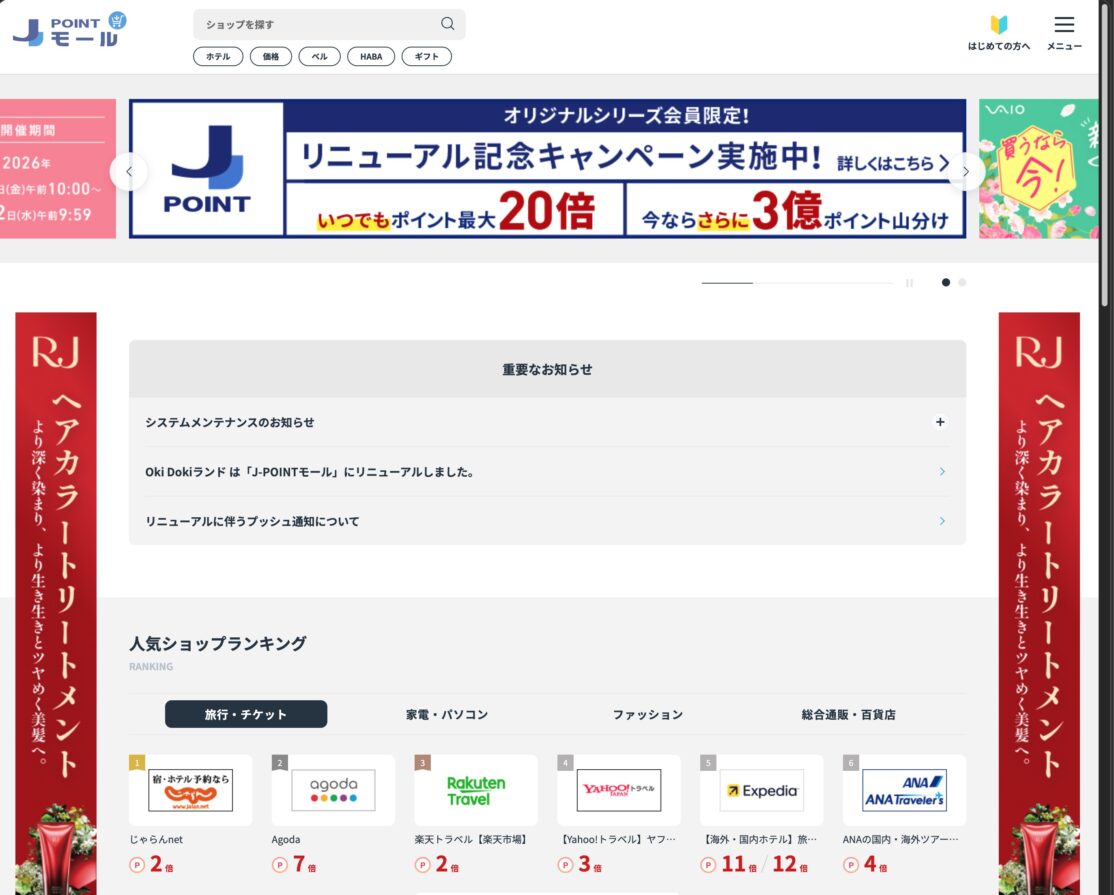Toggle the ホテル search filter tag
This screenshot has height=895, width=1114.
[x=217, y=56]
